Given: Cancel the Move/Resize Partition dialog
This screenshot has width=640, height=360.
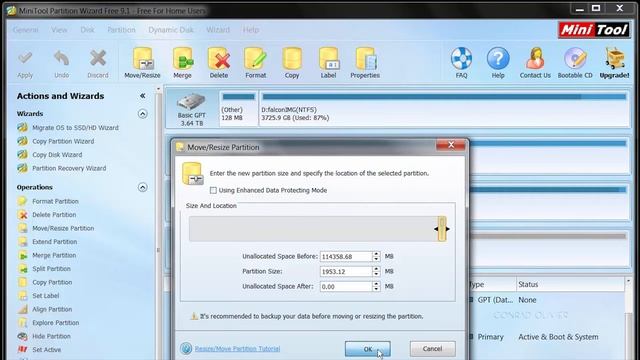Looking at the screenshot, I should tap(433, 349).
